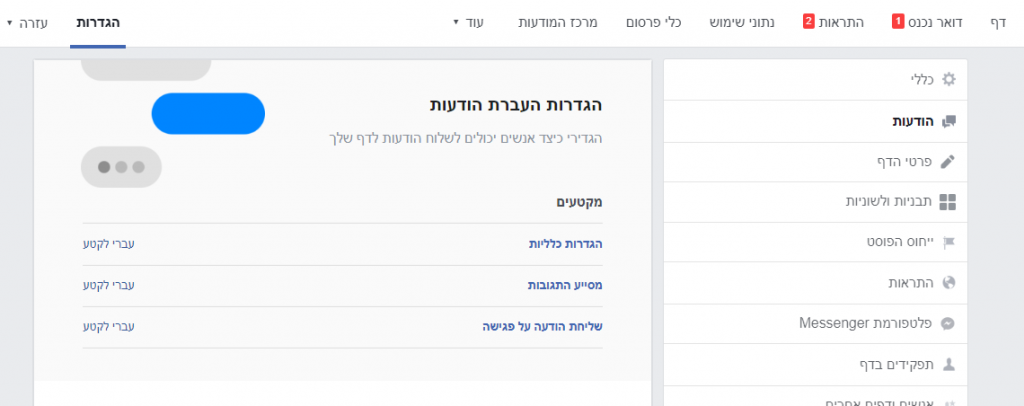Screen dimensions: 1024x406
Task: Click the flag icon beside ייחוס הפוסט
Action: 949,242
